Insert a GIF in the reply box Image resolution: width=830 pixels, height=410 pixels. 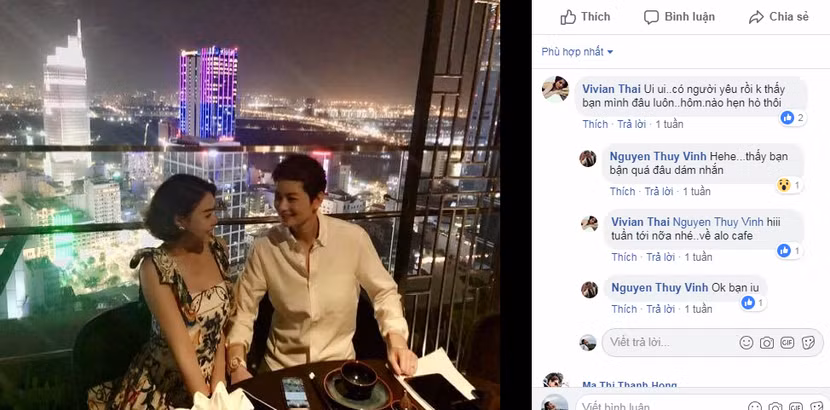pyautogui.click(x=787, y=343)
